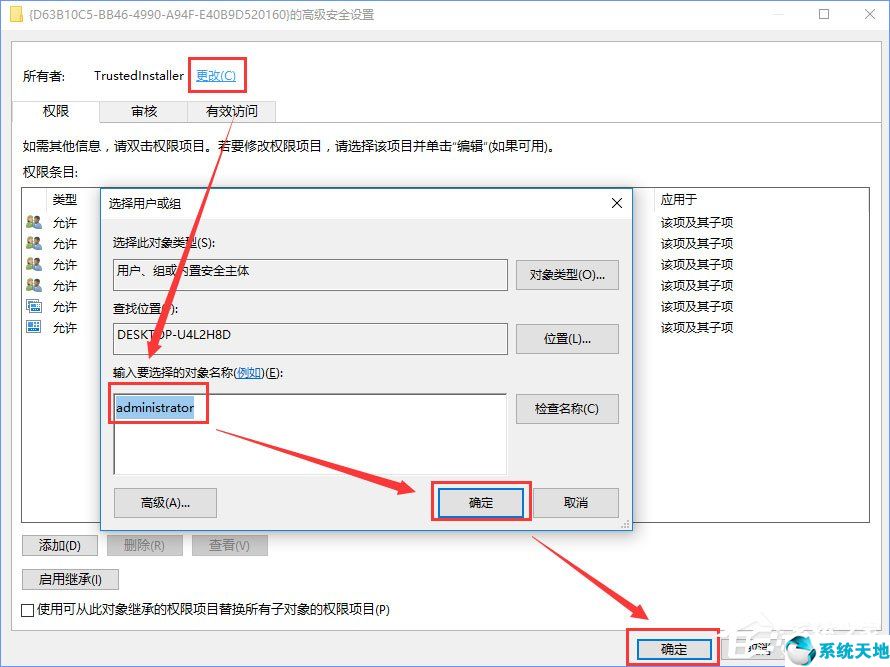890x667 pixels.
Task: Click 更改(C) to change the owner
Action: (217, 74)
